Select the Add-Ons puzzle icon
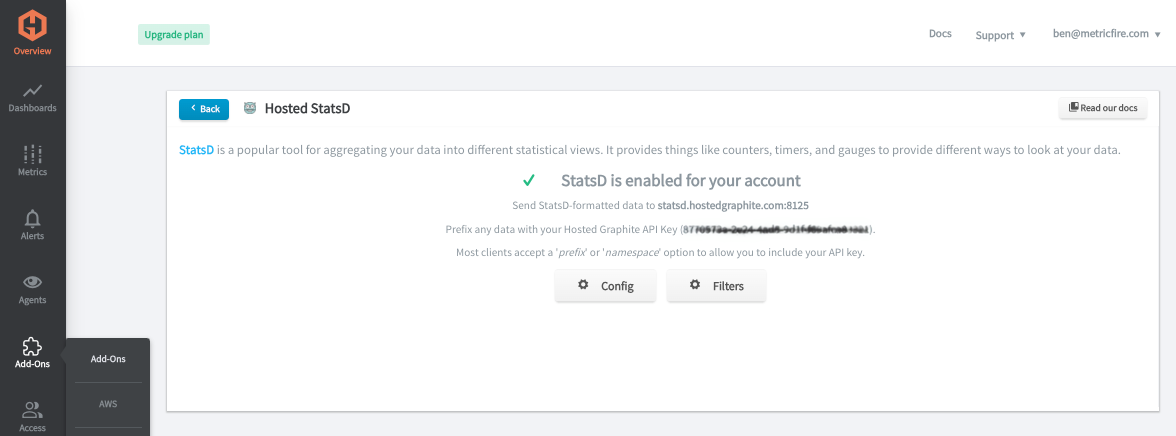 (32, 347)
